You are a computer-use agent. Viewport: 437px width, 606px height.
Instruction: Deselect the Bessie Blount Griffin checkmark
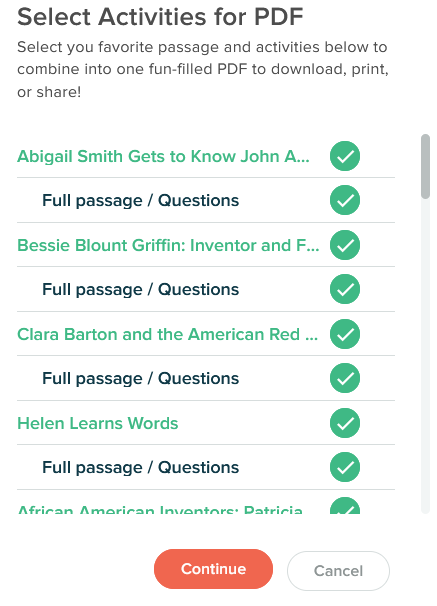coord(345,245)
